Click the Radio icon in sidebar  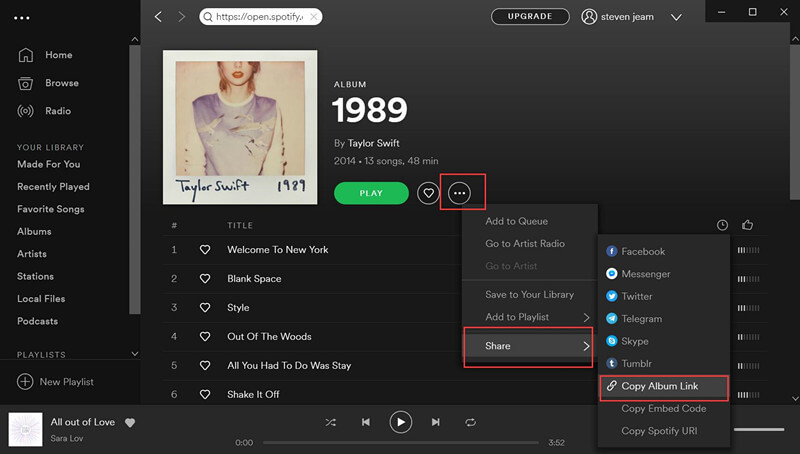[26, 111]
